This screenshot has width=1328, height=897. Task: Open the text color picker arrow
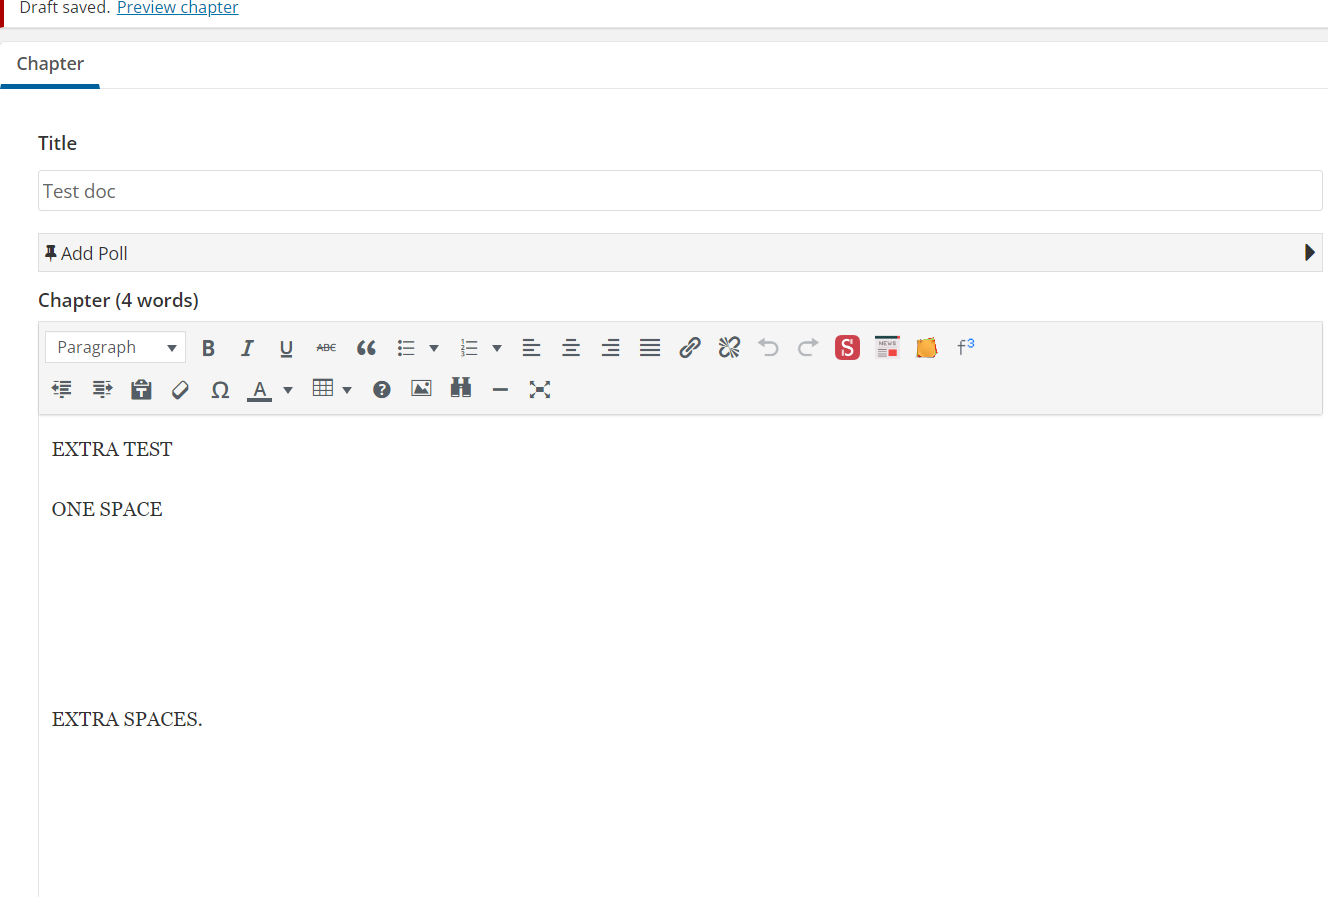(x=288, y=390)
